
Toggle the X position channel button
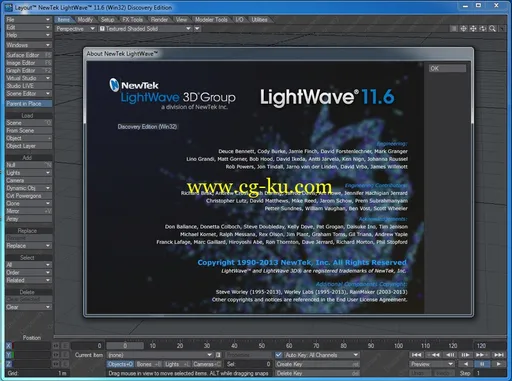coord(9,346)
